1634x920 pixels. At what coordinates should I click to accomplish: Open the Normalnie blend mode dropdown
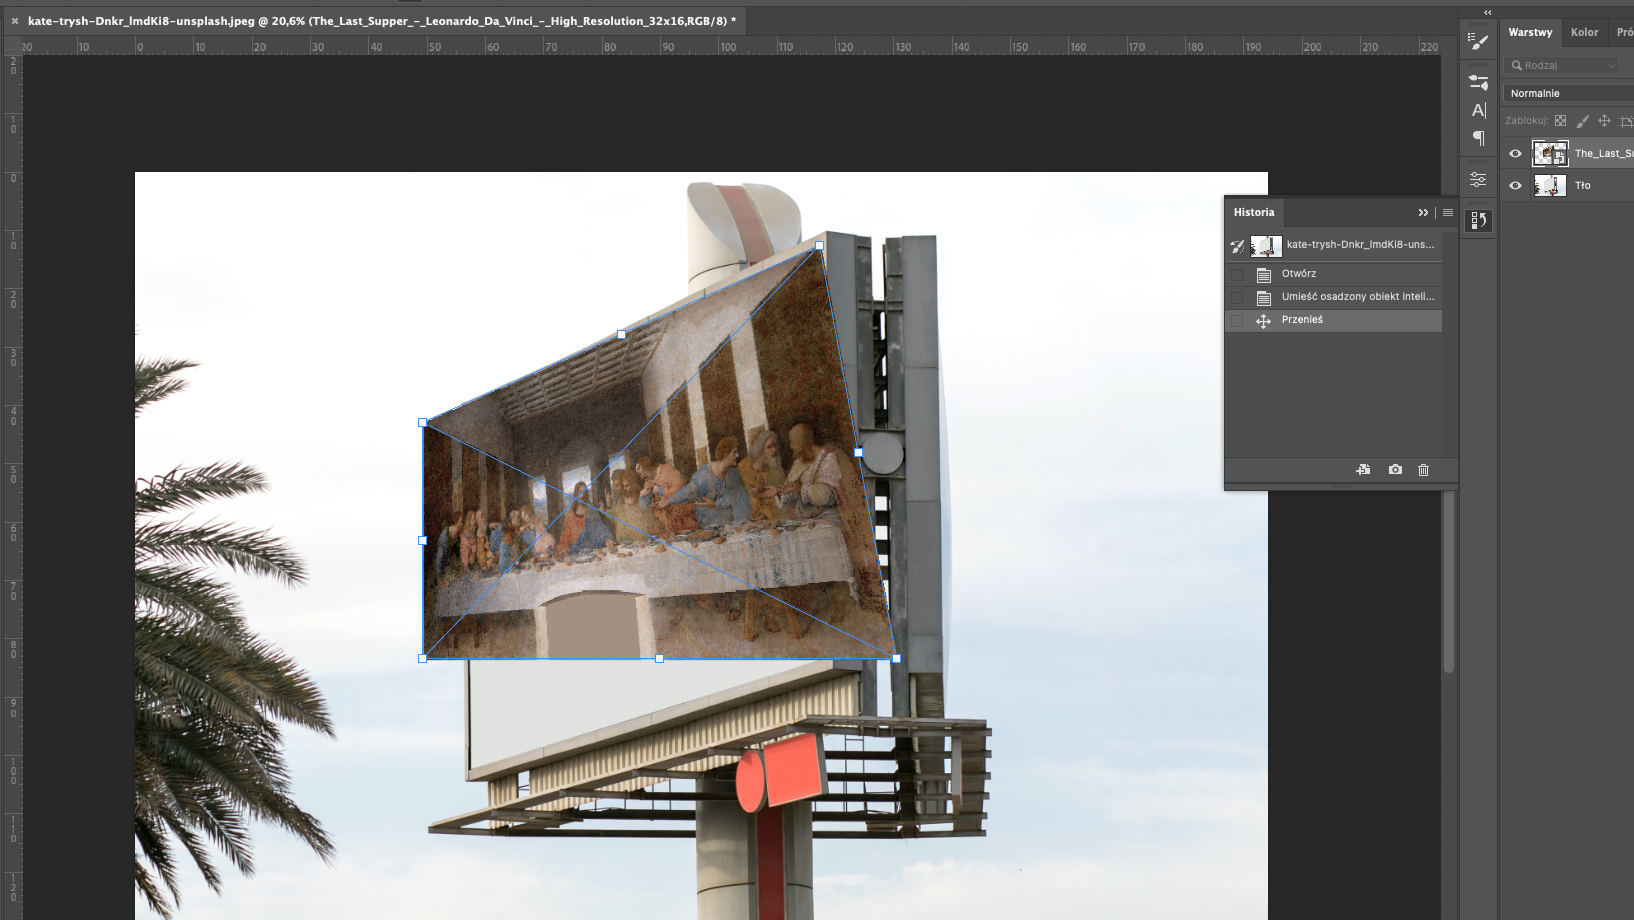(1568, 93)
